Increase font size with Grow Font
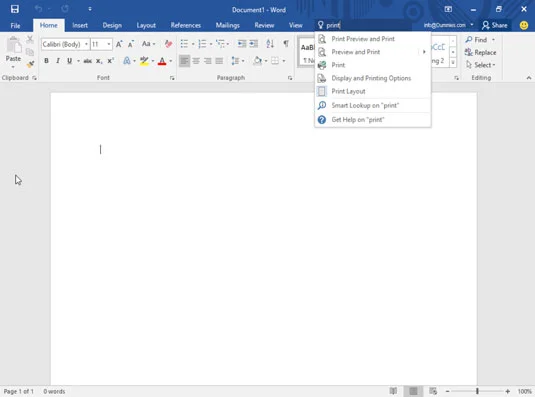 119,44
